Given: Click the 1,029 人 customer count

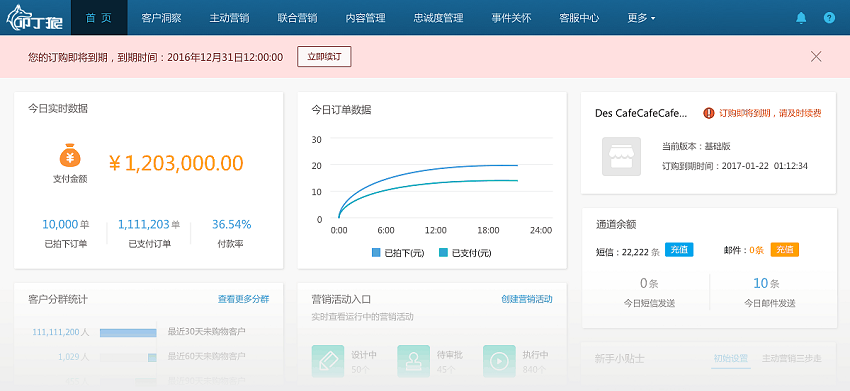Looking at the screenshot, I should (73, 357).
